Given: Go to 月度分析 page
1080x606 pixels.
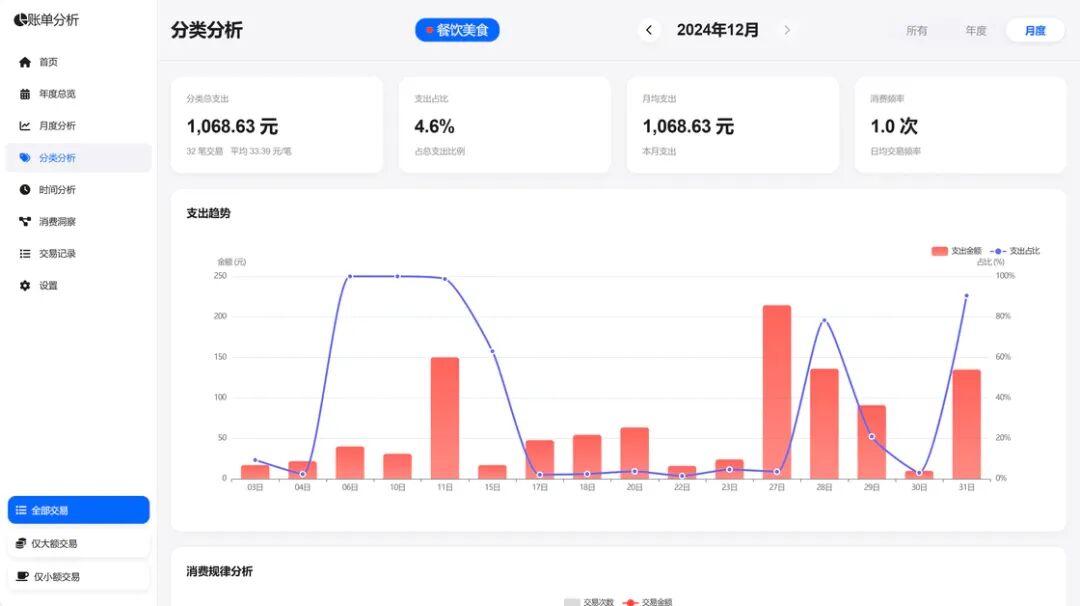Looking at the screenshot, I should coord(79,125).
